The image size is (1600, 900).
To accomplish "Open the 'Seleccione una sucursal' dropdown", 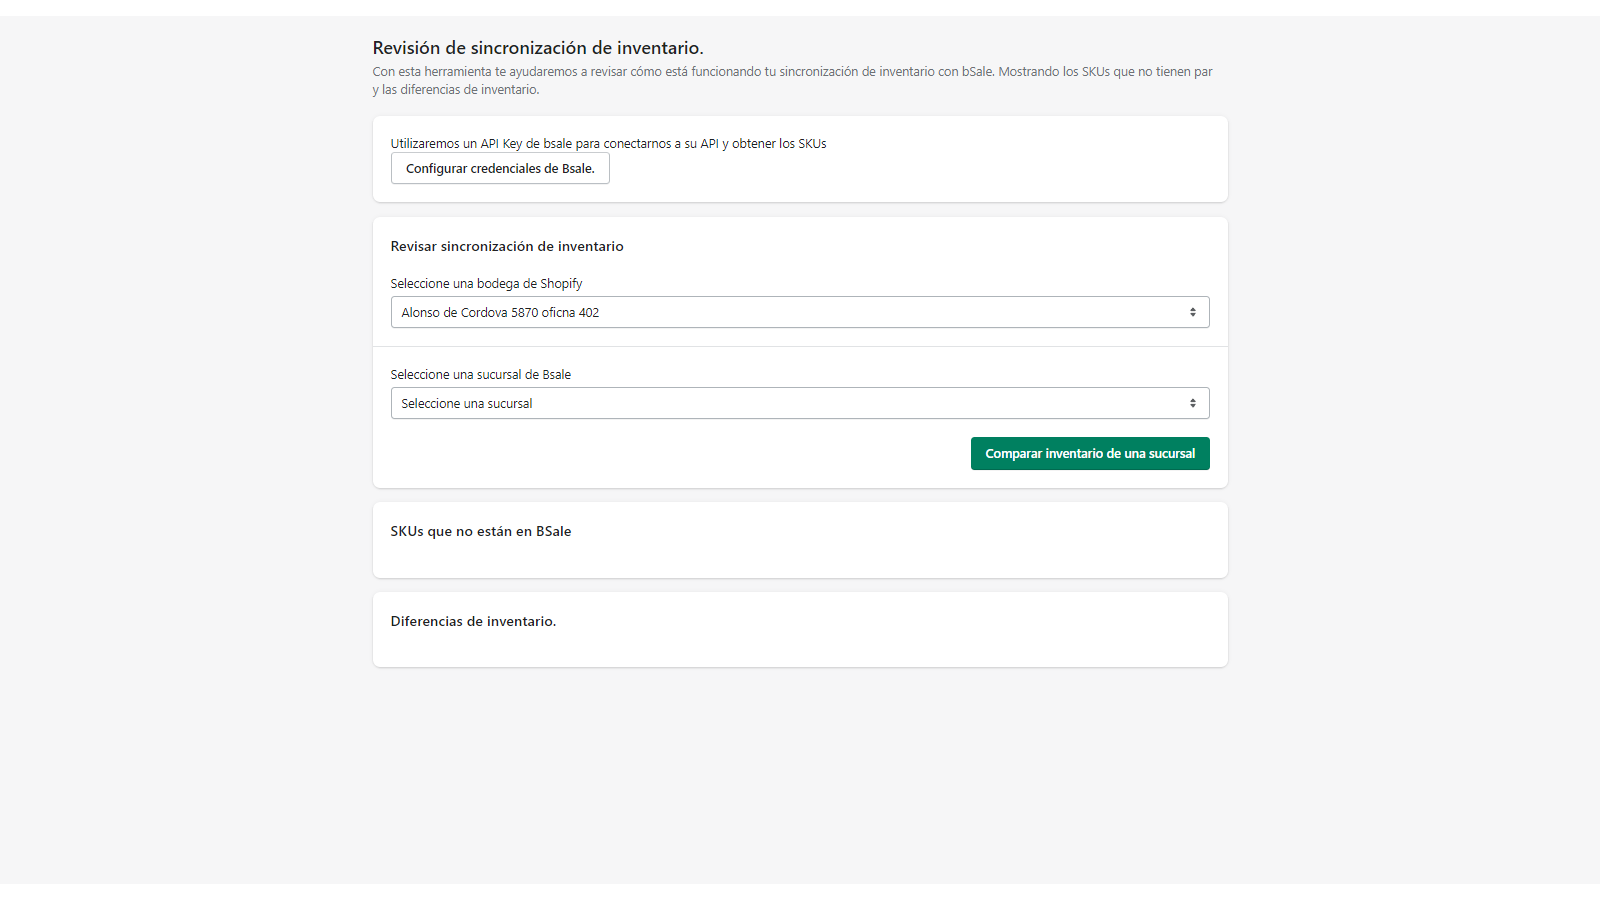I will [x=800, y=403].
